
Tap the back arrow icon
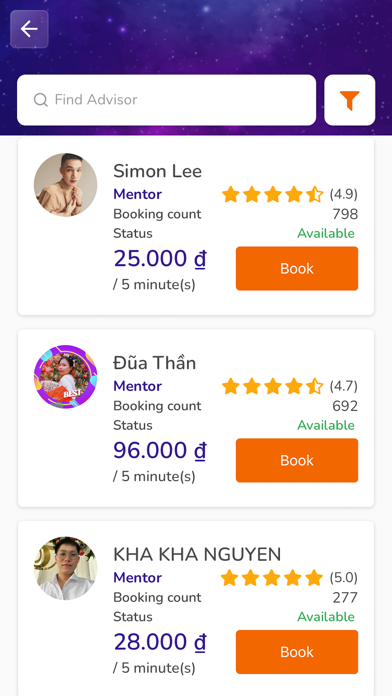(29, 29)
